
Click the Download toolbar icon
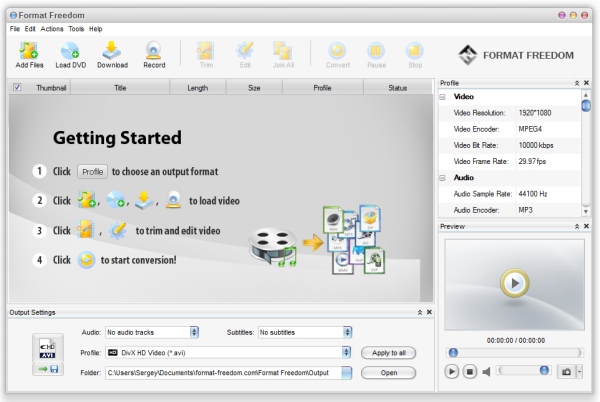(x=111, y=50)
